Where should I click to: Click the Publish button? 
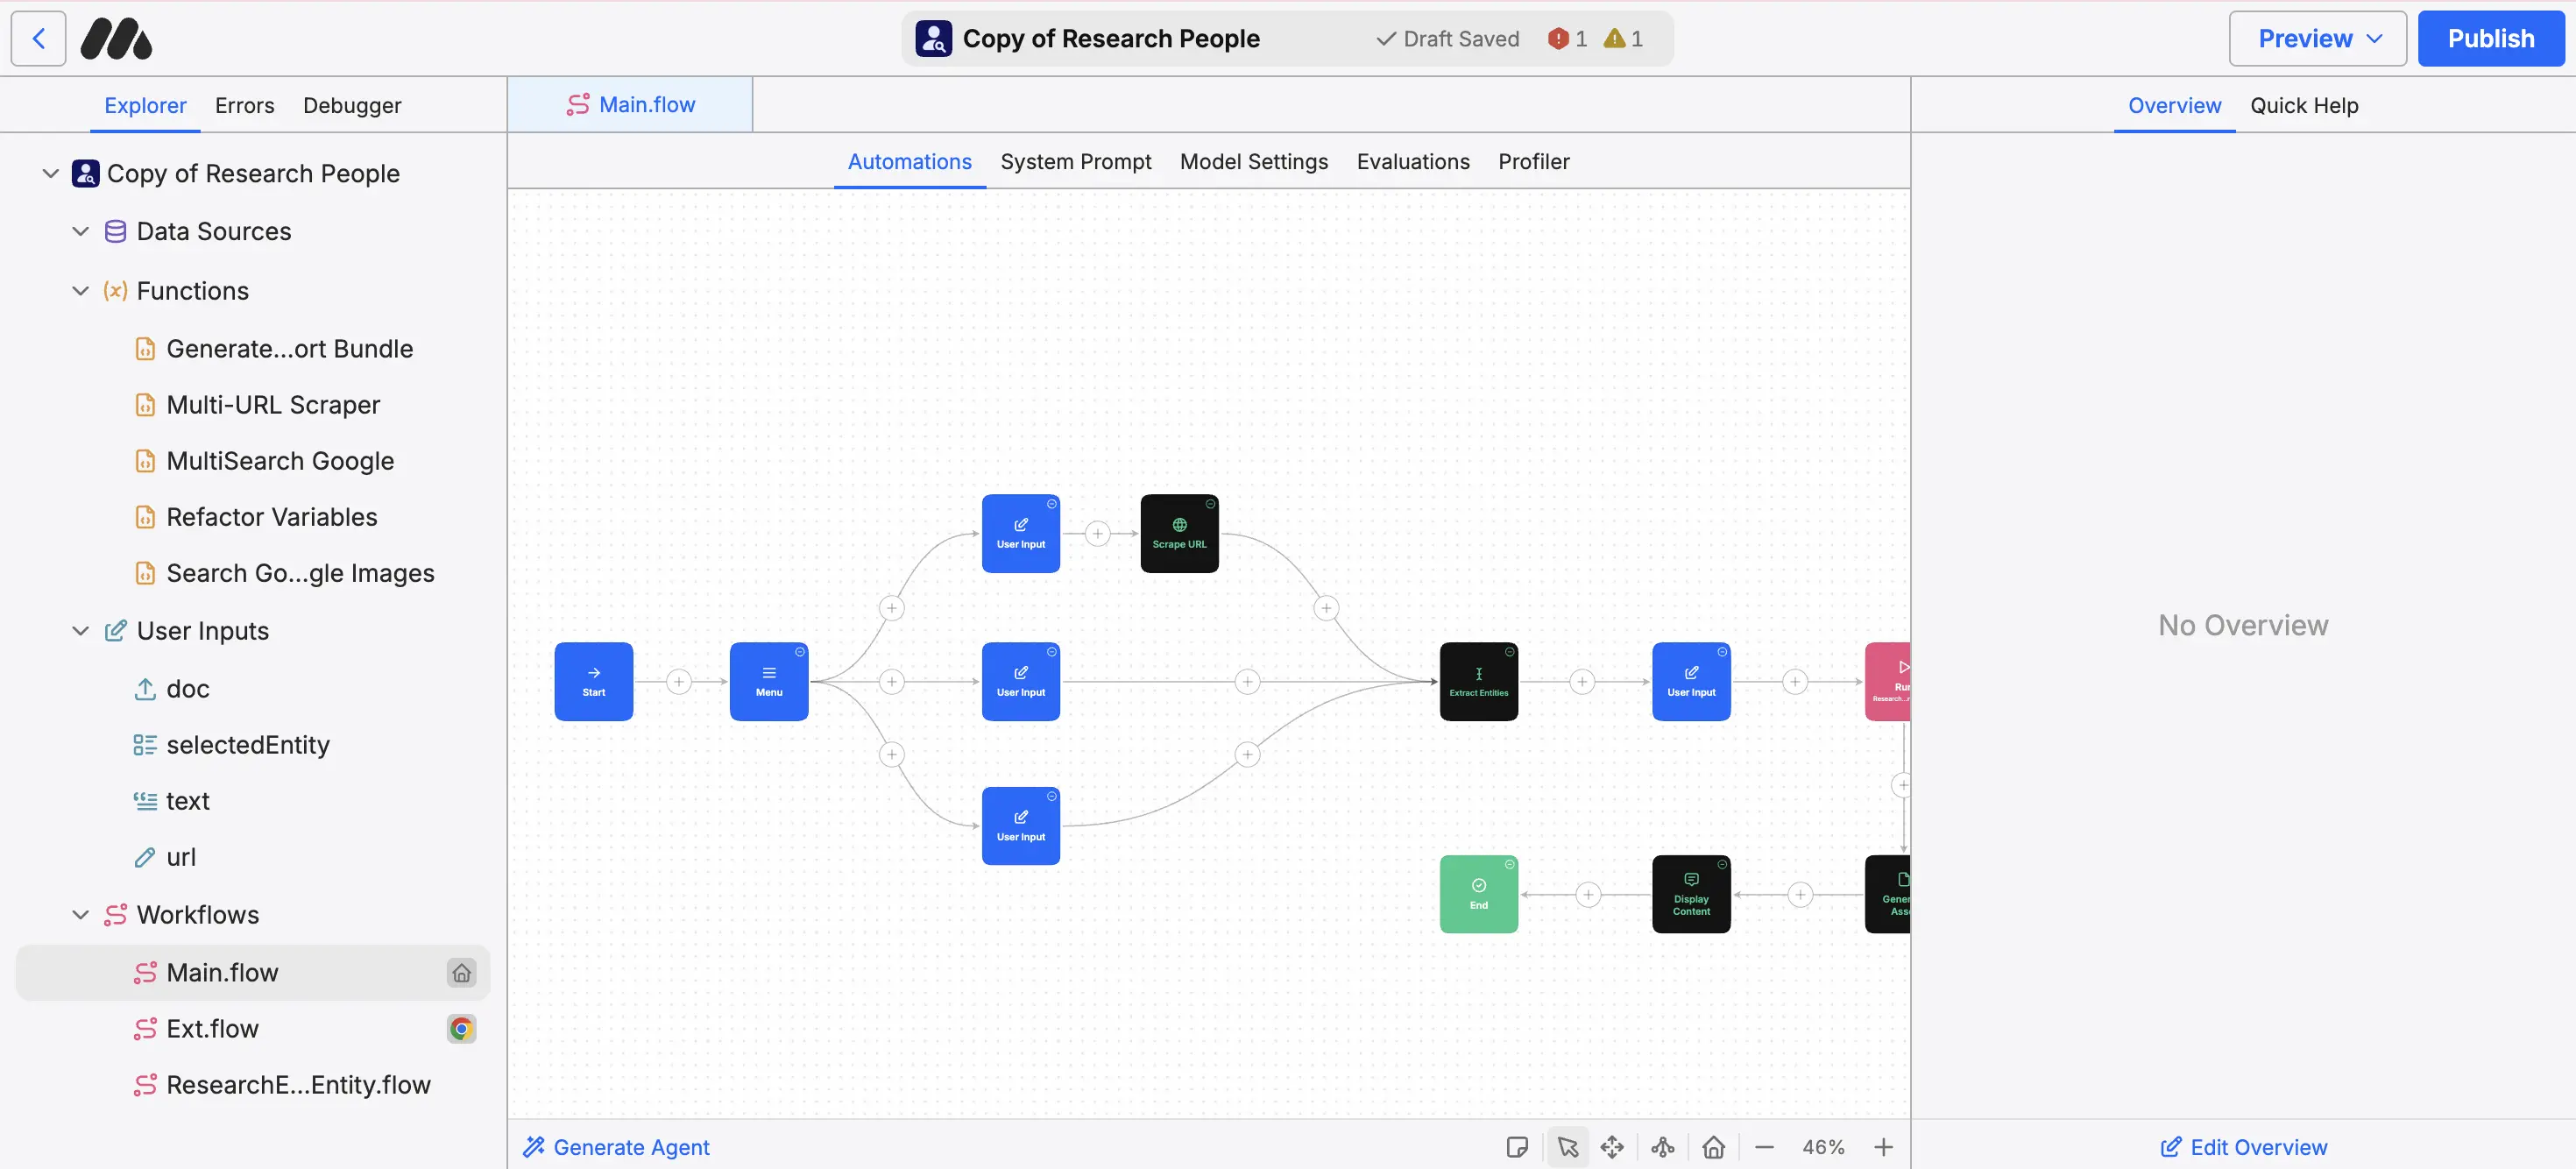(2490, 39)
